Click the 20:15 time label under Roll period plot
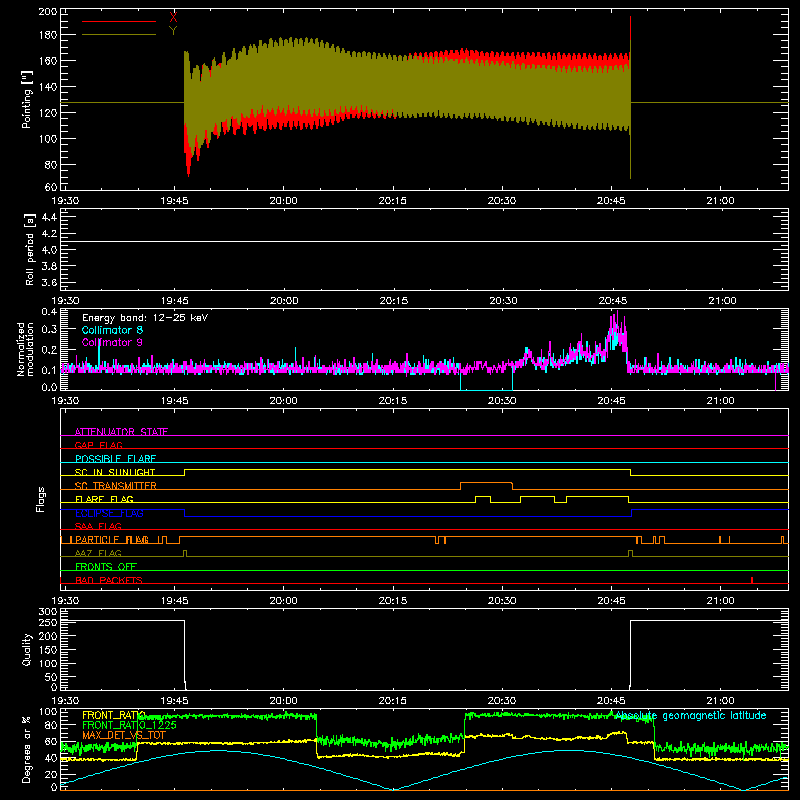This screenshot has width=800, height=800. [393, 301]
